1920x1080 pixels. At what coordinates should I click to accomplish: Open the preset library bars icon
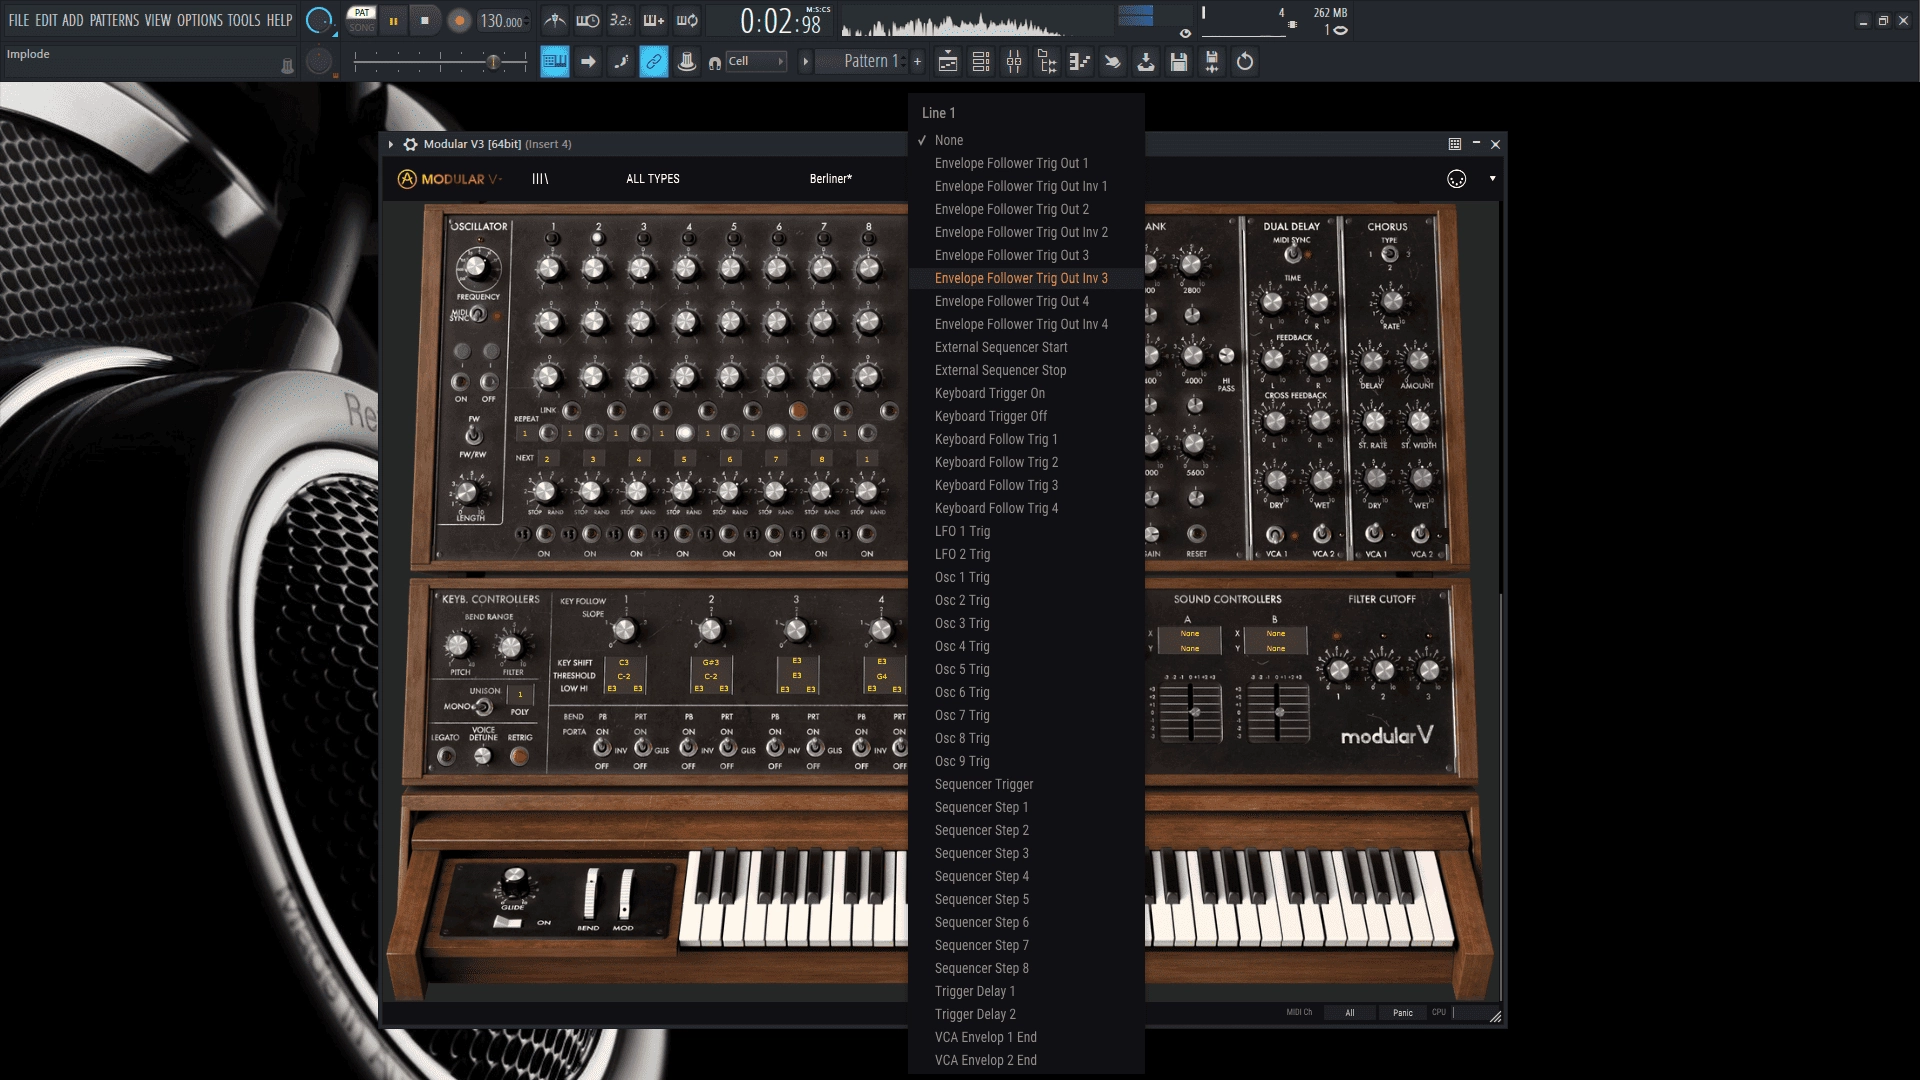point(540,179)
